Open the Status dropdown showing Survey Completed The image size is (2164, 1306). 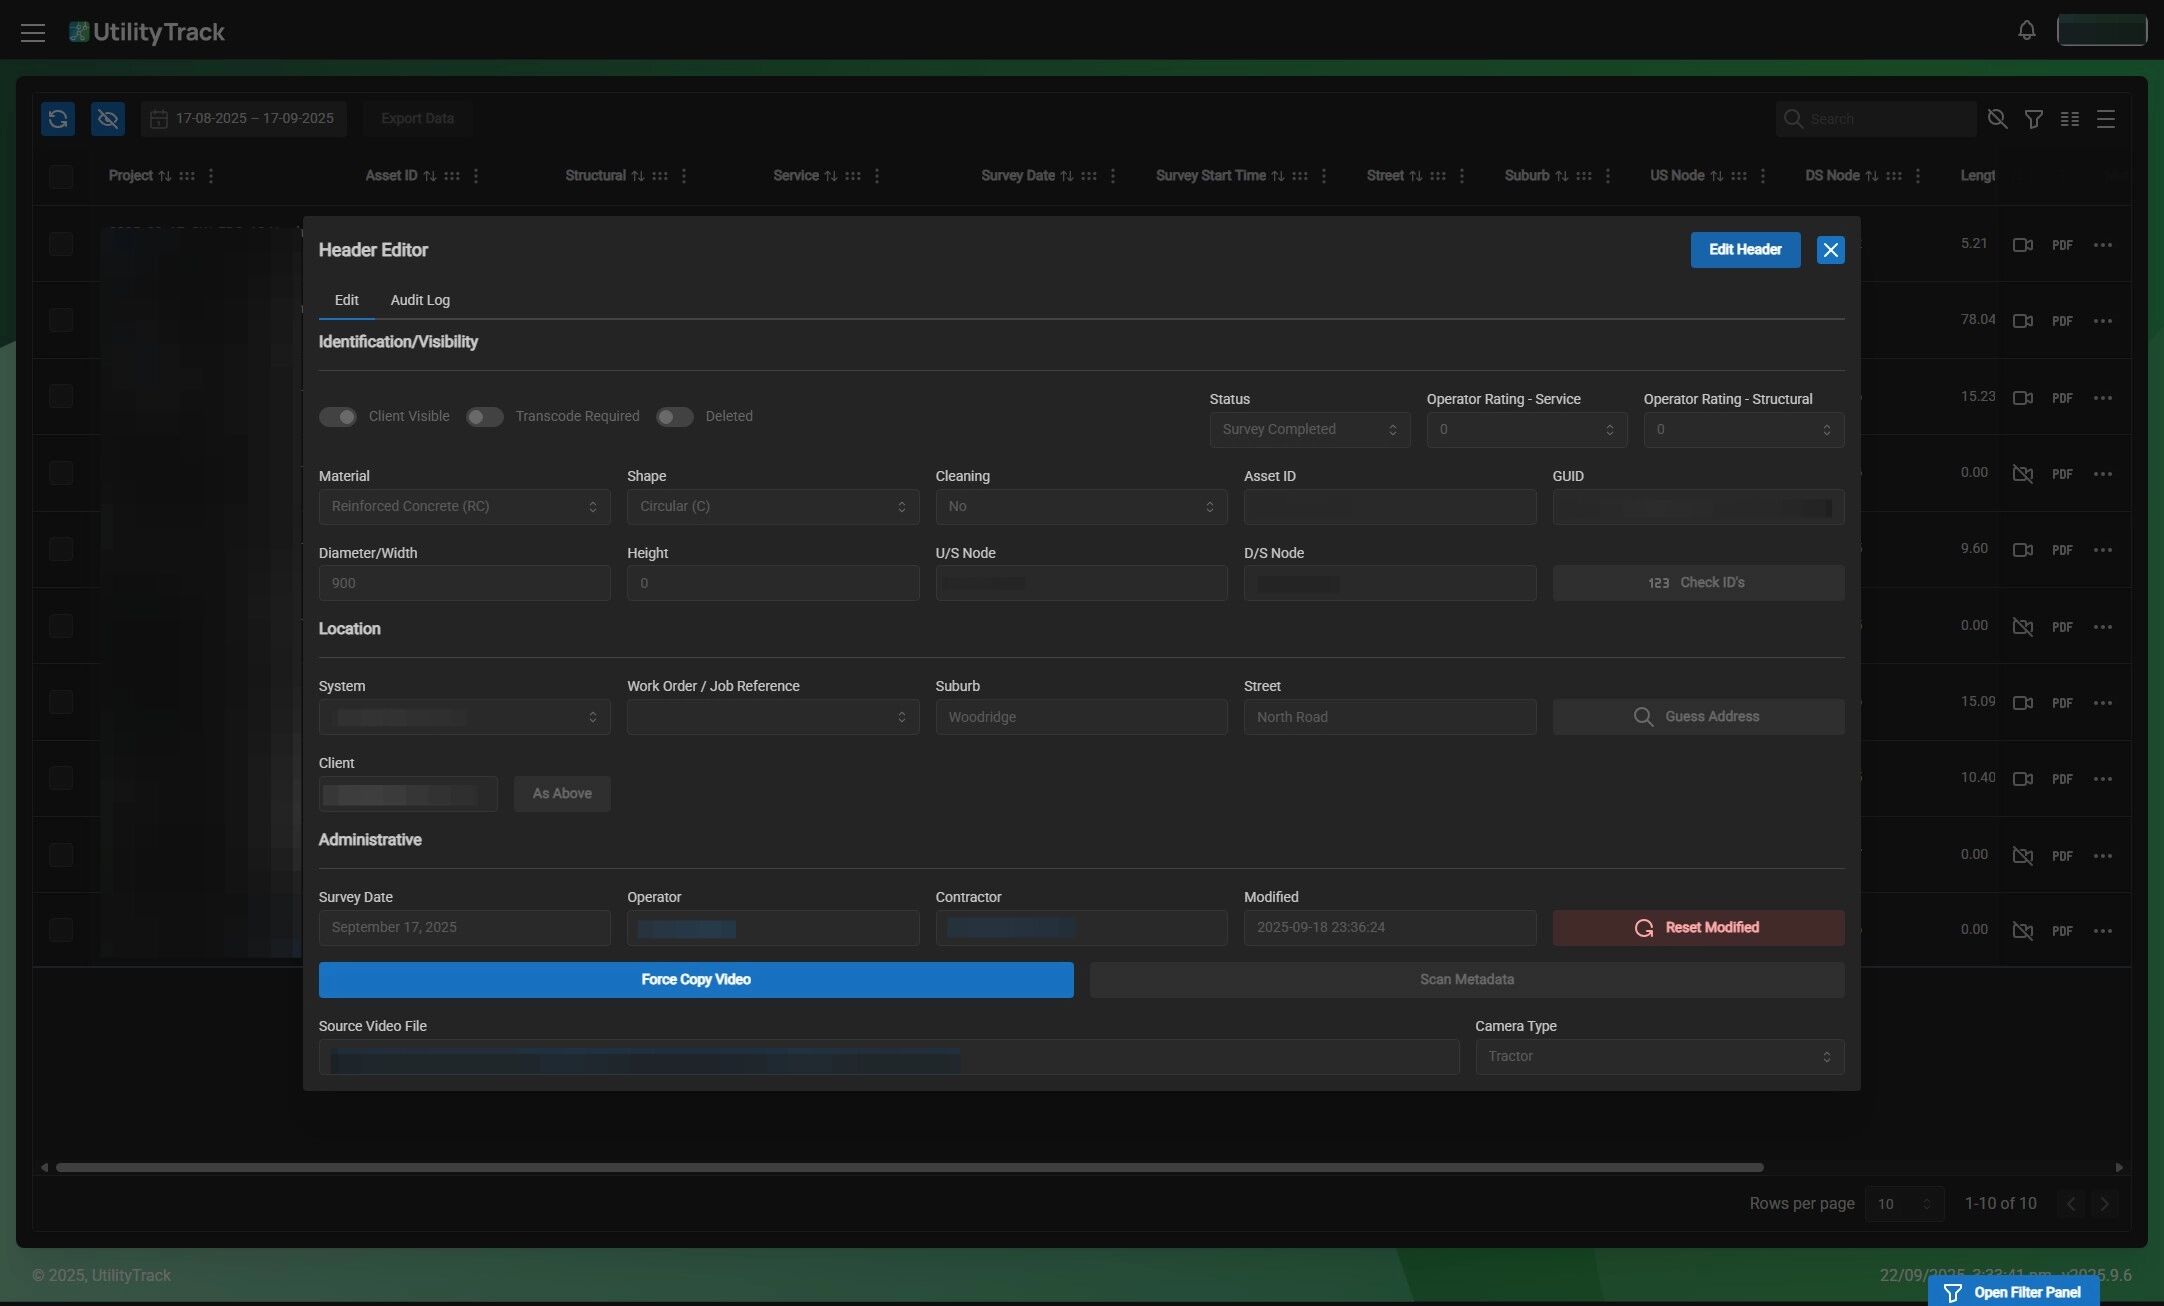[1309, 429]
